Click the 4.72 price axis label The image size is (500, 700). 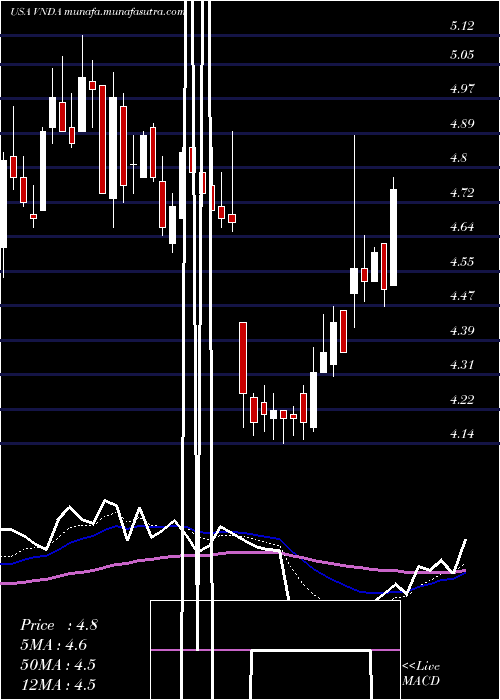click(x=462, y=193)
